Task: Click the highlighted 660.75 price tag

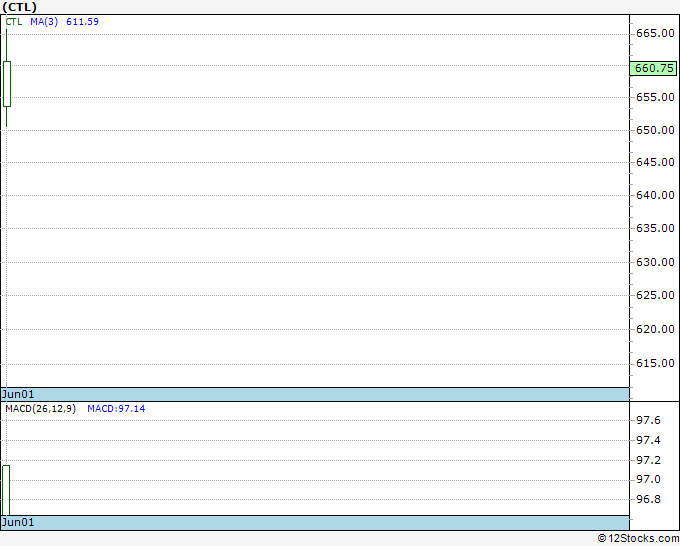Action: [654, 69]
